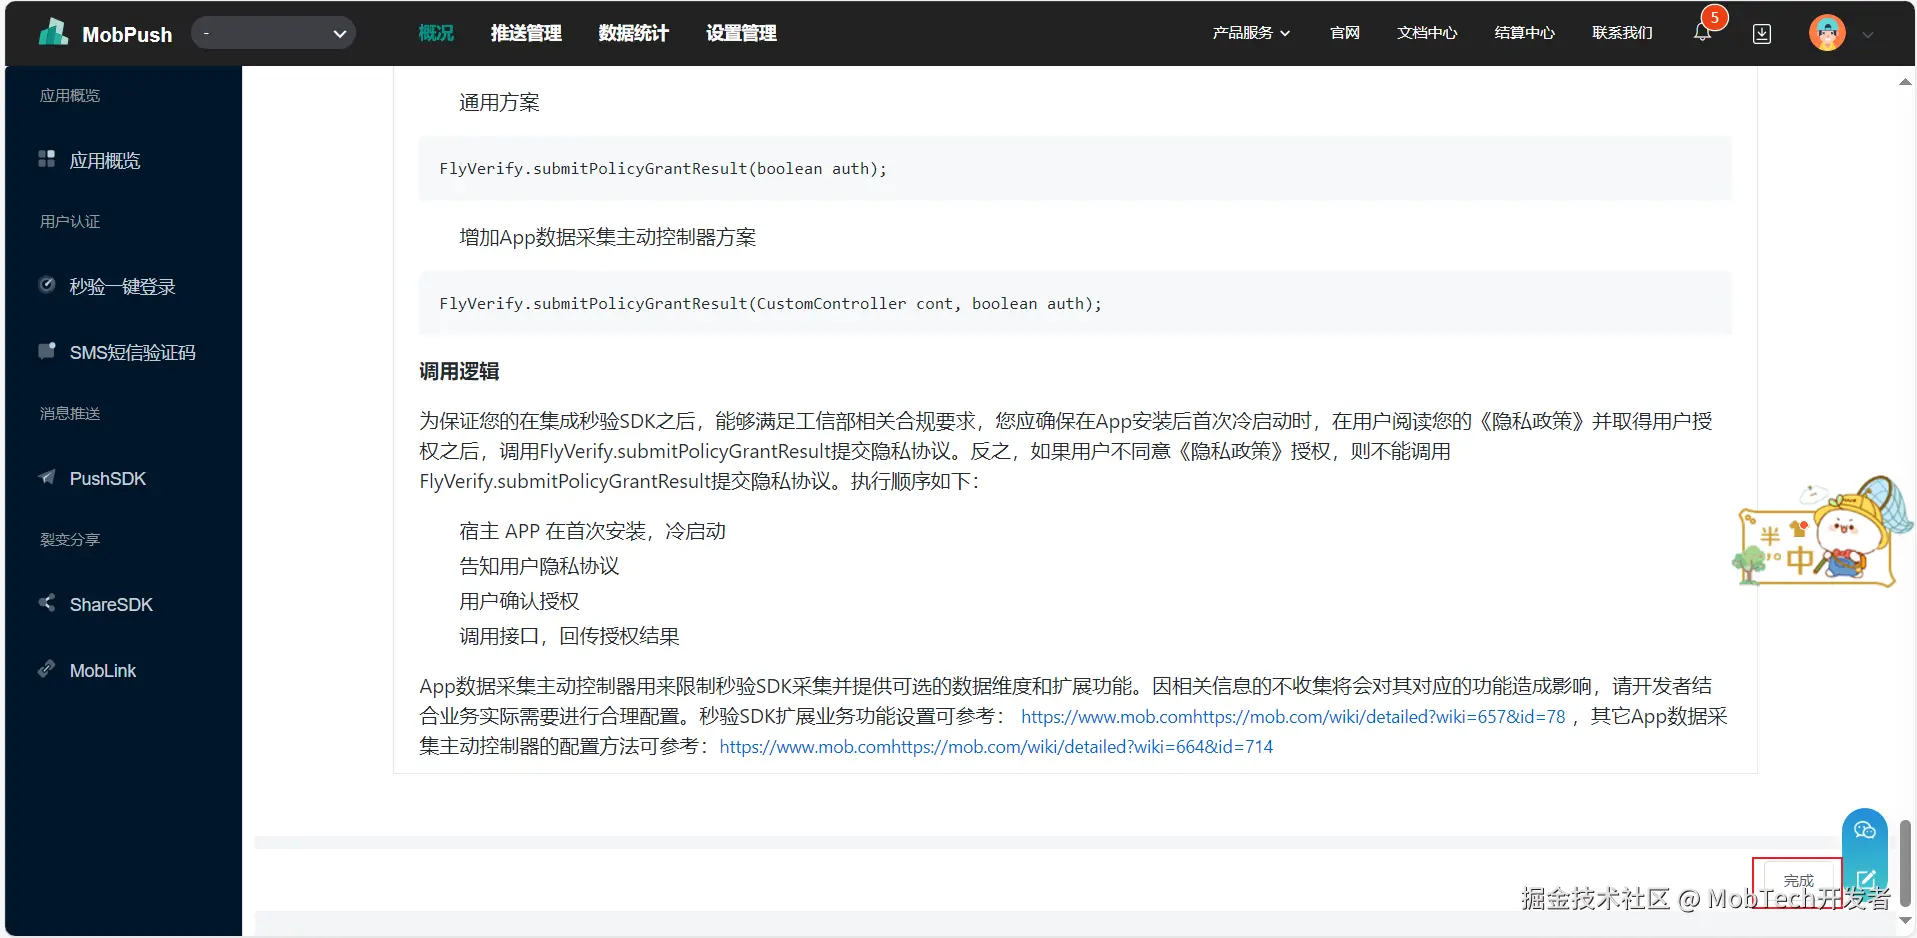This screenshot has height=938, width=1917.
Task: Click the scrollbar up arrow
Action: pyautogui.click(x=1905, y=82)
